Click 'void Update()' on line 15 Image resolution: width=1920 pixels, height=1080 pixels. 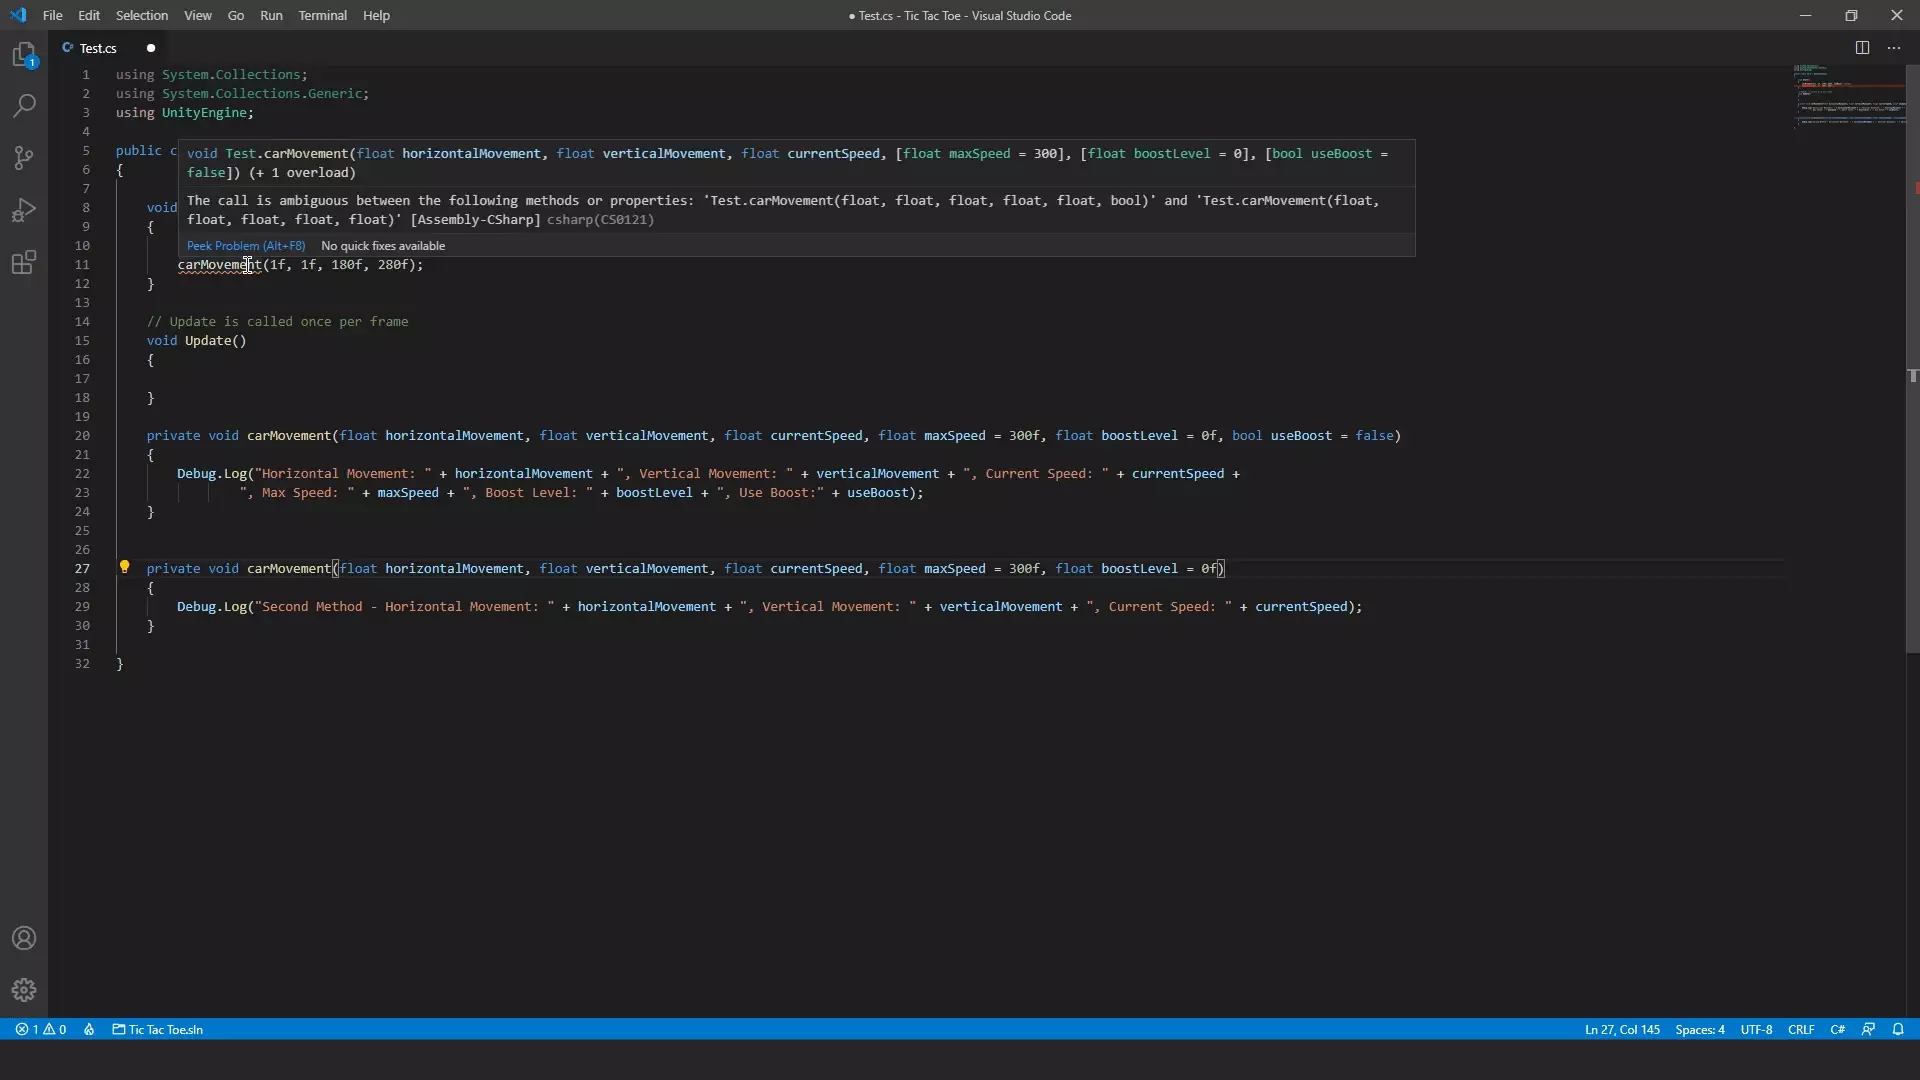196,341
